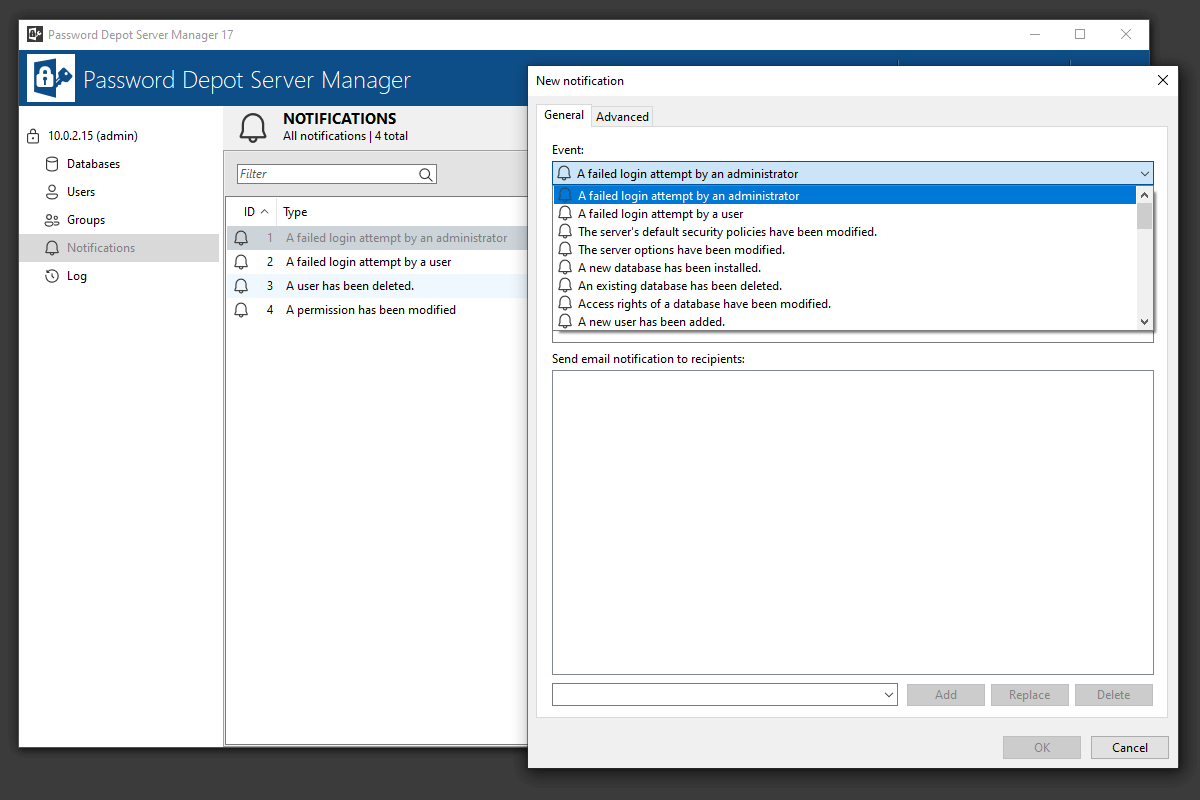The width and height of the screenshot is (1200, 800).
Task: Click the Databases icon in sidebar
Action: point(52,164)
